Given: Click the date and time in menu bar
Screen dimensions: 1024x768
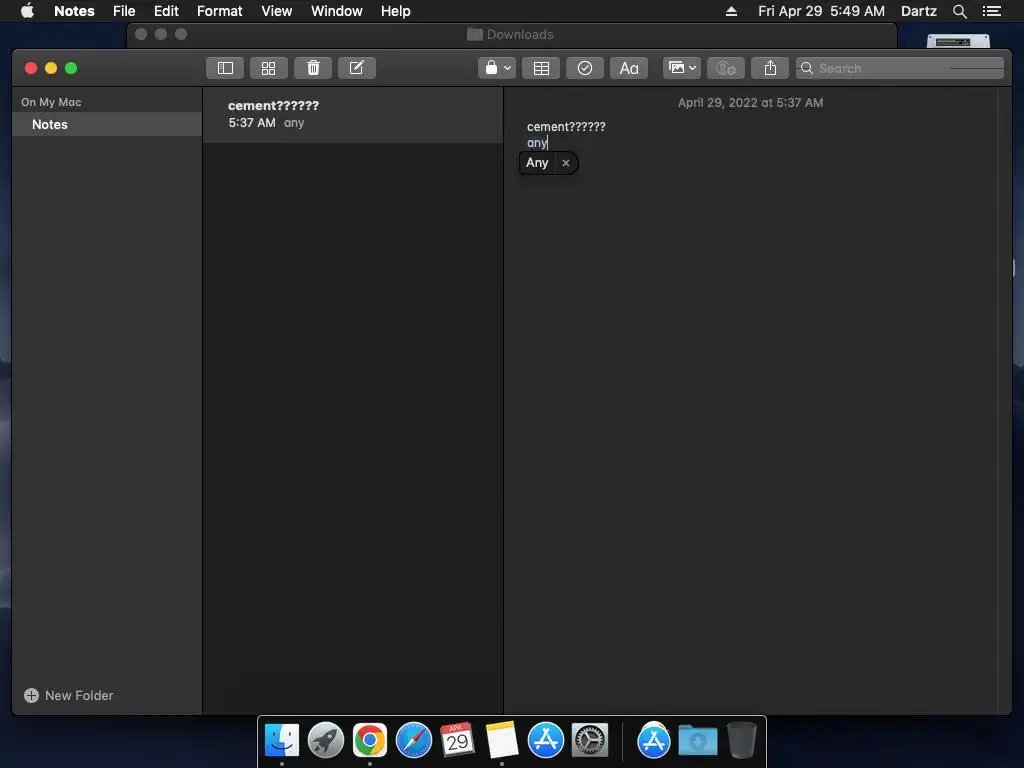Looking at the screenshot, I should [821, 11].
